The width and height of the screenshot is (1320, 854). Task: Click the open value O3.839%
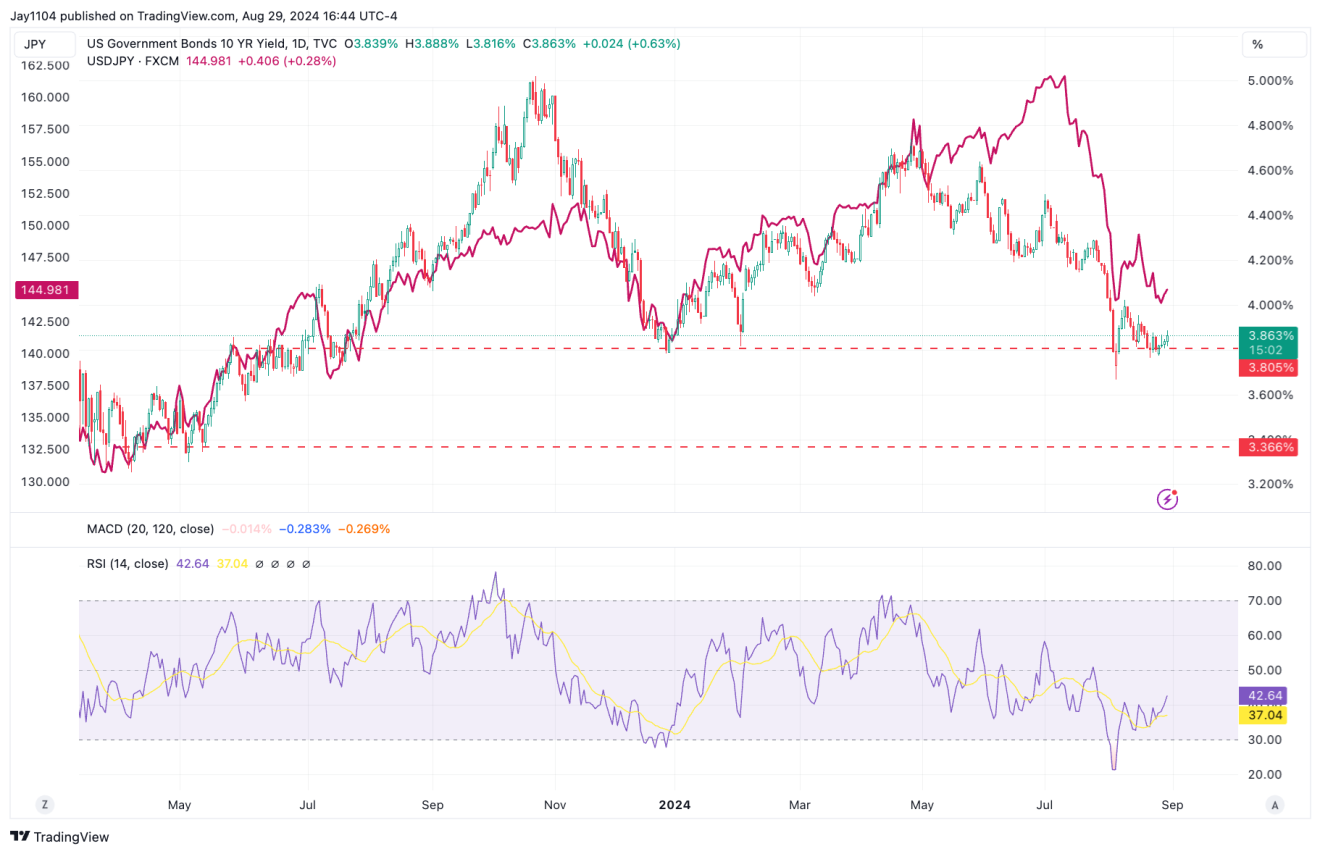coord(371,44)
